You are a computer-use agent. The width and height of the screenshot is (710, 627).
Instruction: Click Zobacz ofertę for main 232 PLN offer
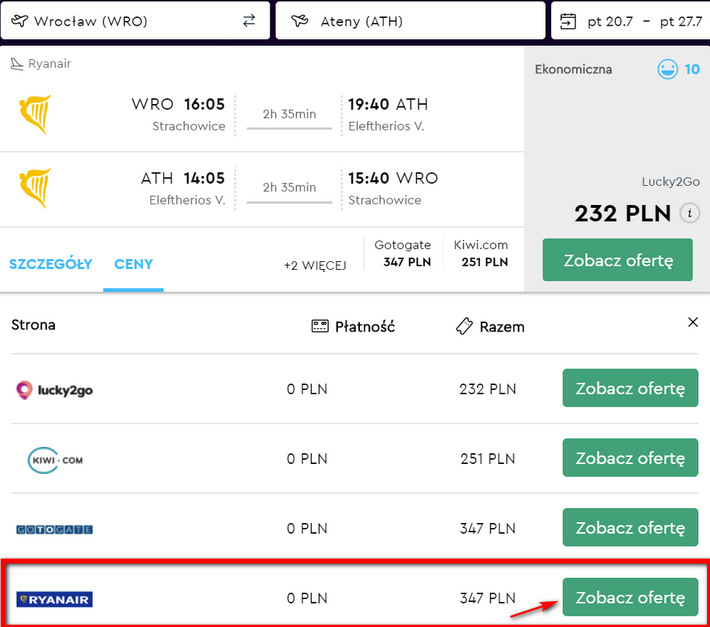pyautogui.click(x=618, y=260)
